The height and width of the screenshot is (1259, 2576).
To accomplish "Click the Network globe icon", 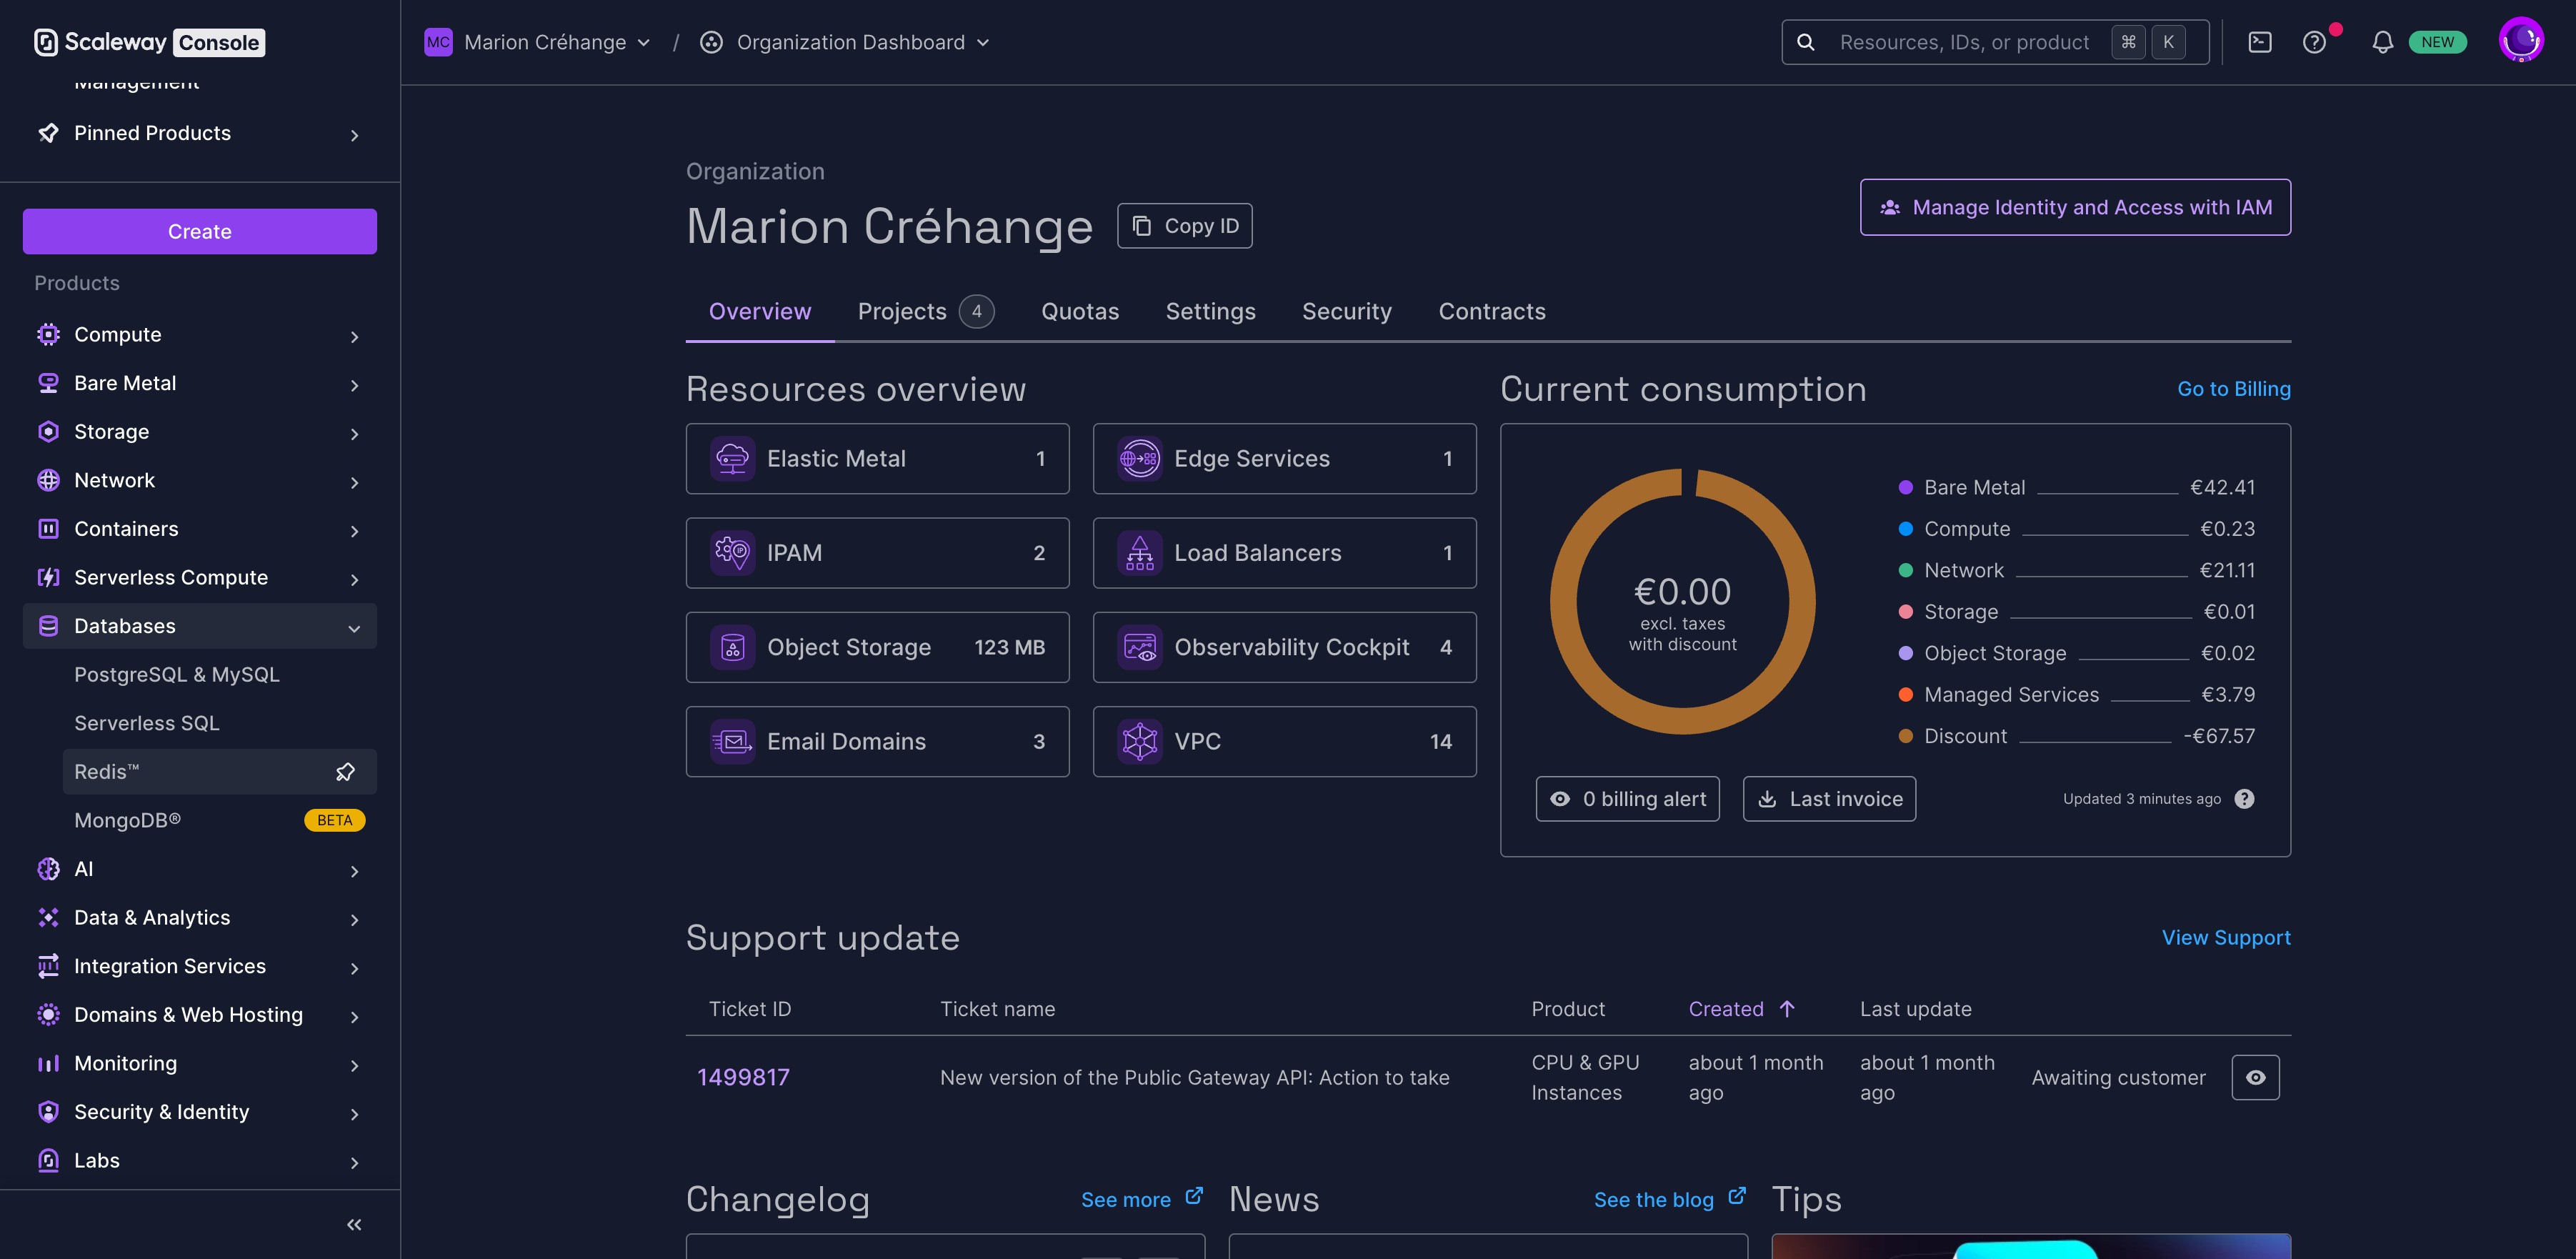I will pos(48,480).
